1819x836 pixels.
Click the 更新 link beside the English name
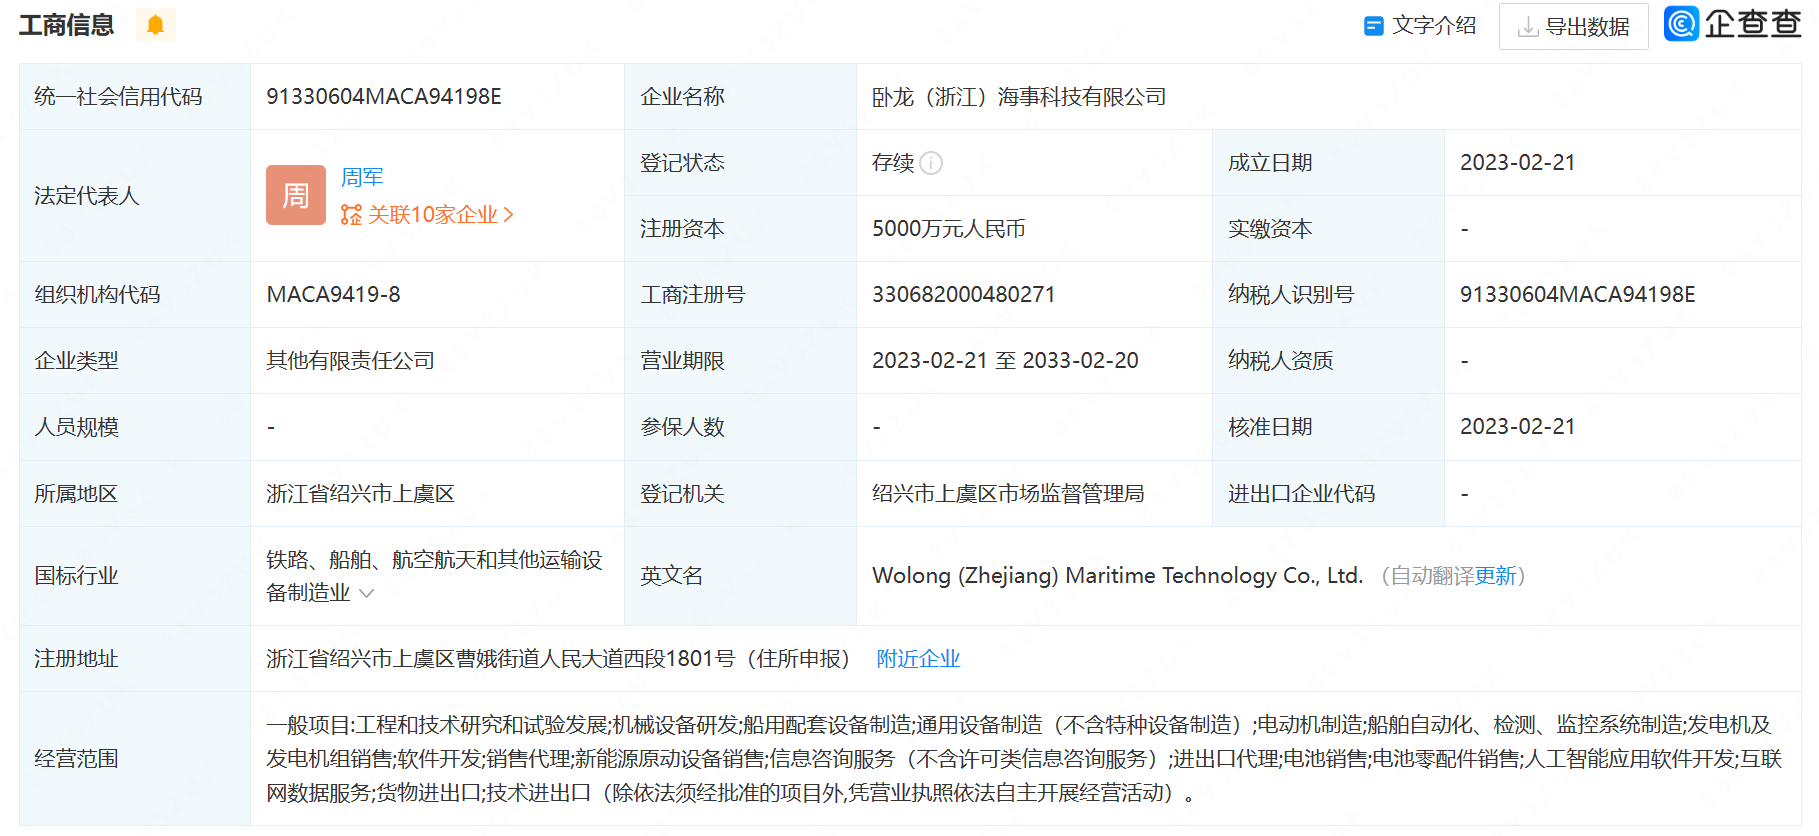pyautogui.click(x=1495, y=576)
